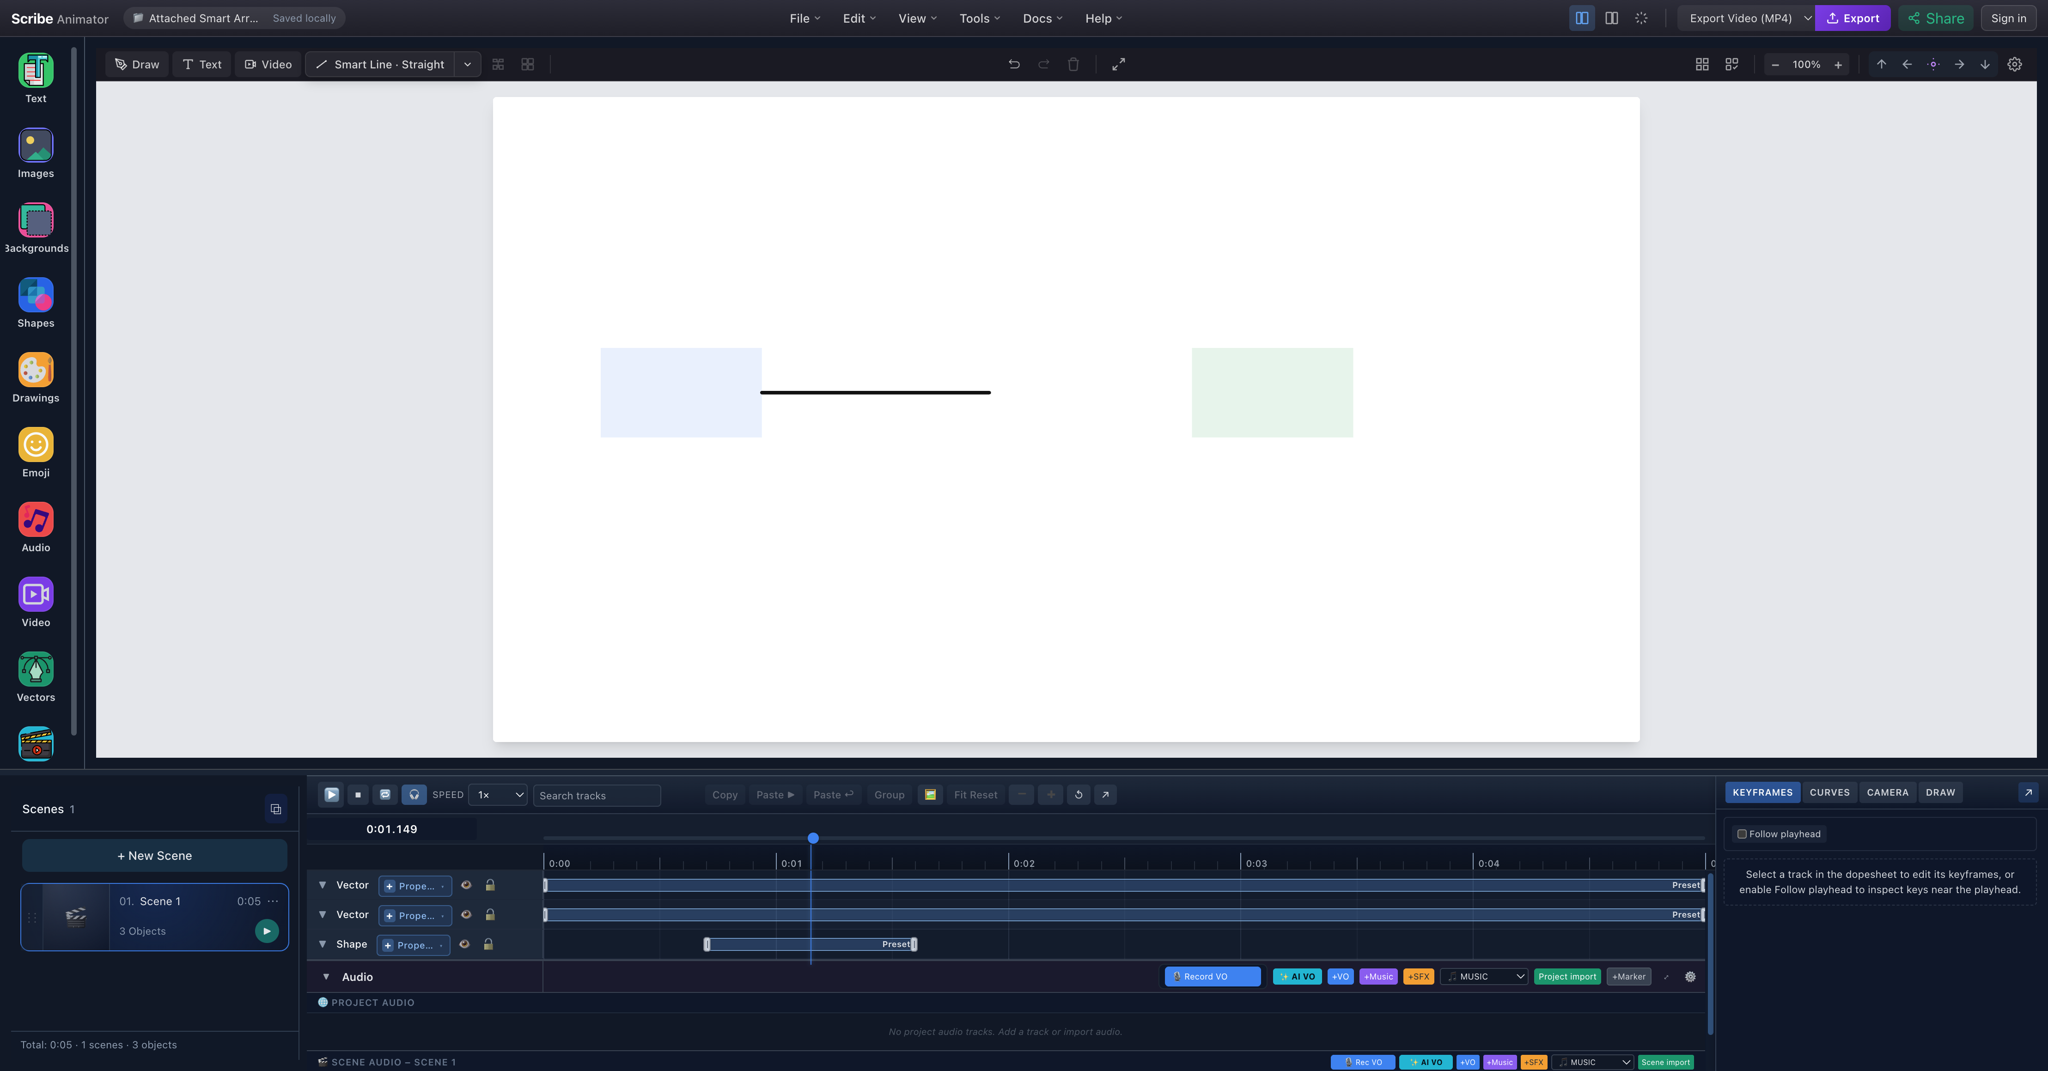Open the View menu

(x=917, y=18)
